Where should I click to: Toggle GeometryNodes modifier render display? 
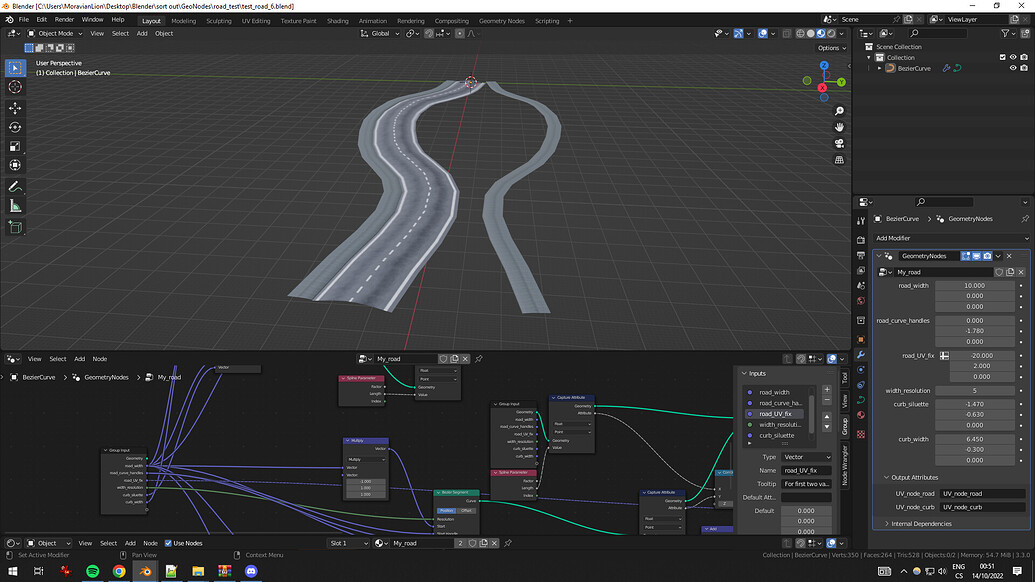(987, 256)
